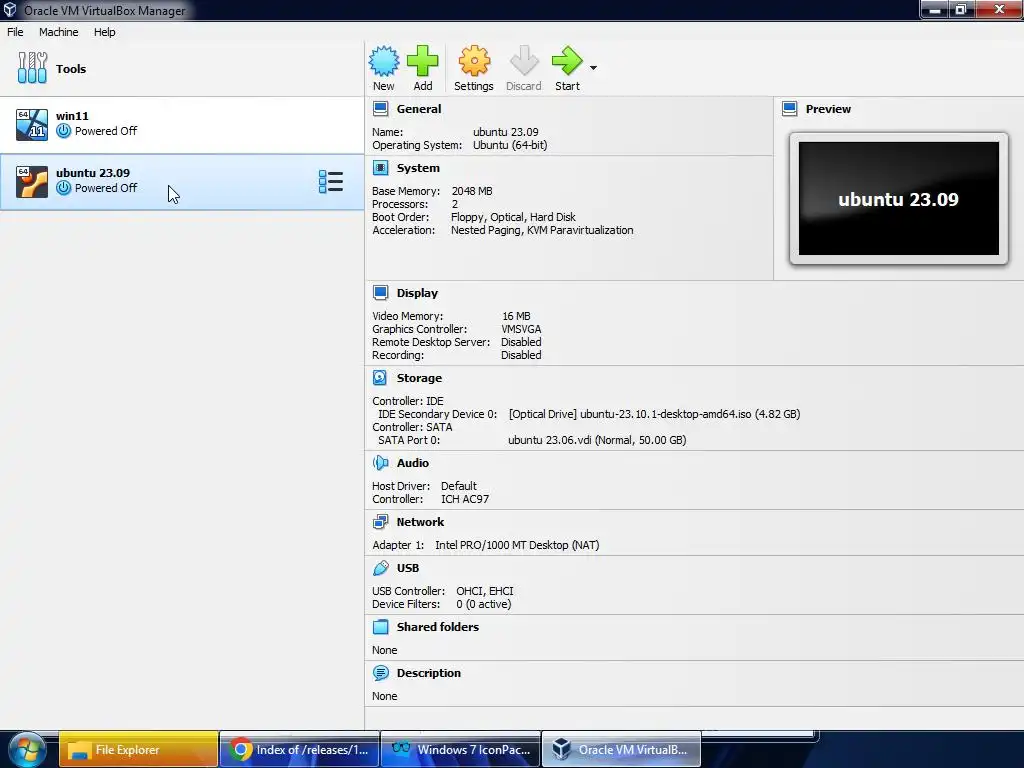1024x768 pixels.
Task: Open the ubuntu 23.09 machine tools menu icon
Action: click(x=330, y=182)
